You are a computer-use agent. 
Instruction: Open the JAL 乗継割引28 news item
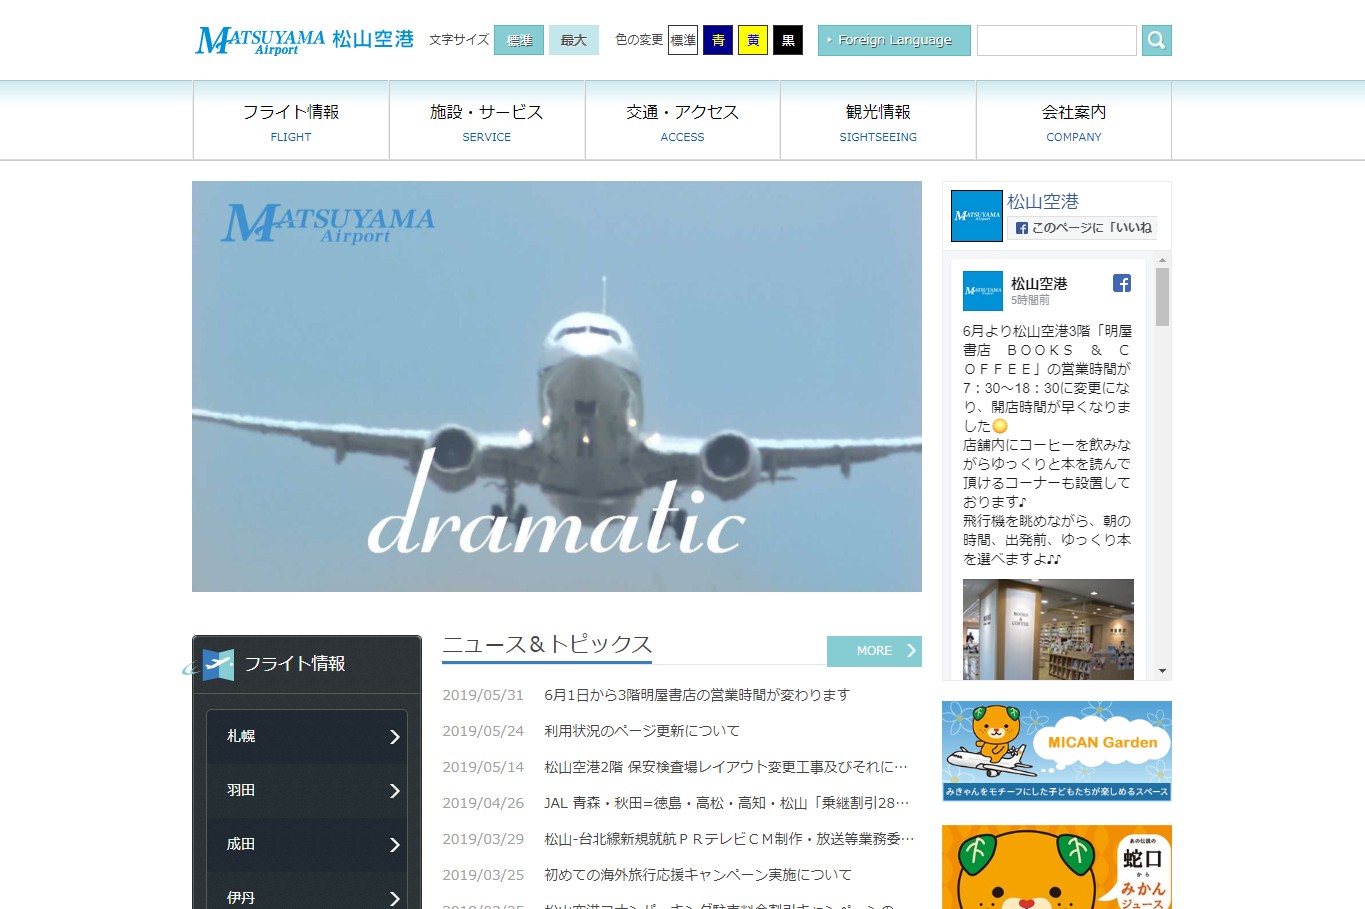[x=727, y=803]
